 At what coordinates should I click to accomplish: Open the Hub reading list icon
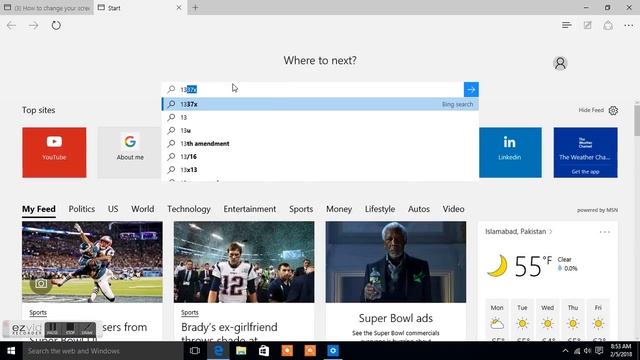click(567, 25)
